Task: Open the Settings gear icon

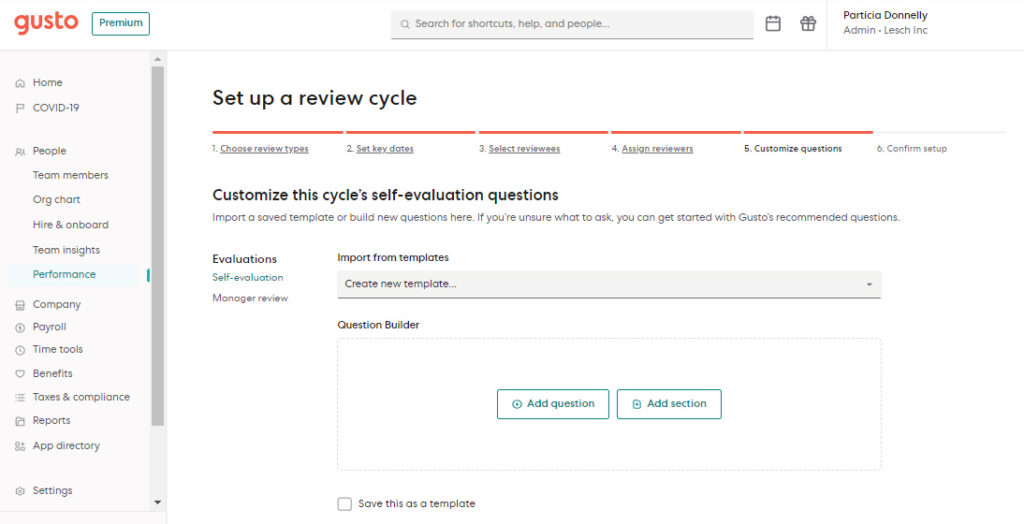Action: 20,491
